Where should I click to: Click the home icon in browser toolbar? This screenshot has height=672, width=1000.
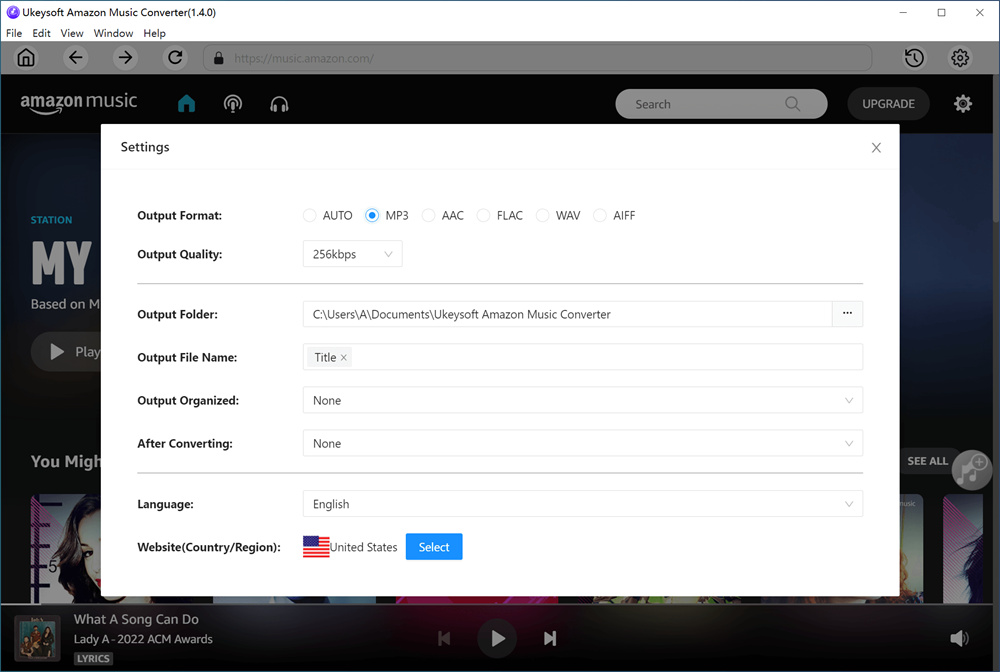click(x=26, y=58)
